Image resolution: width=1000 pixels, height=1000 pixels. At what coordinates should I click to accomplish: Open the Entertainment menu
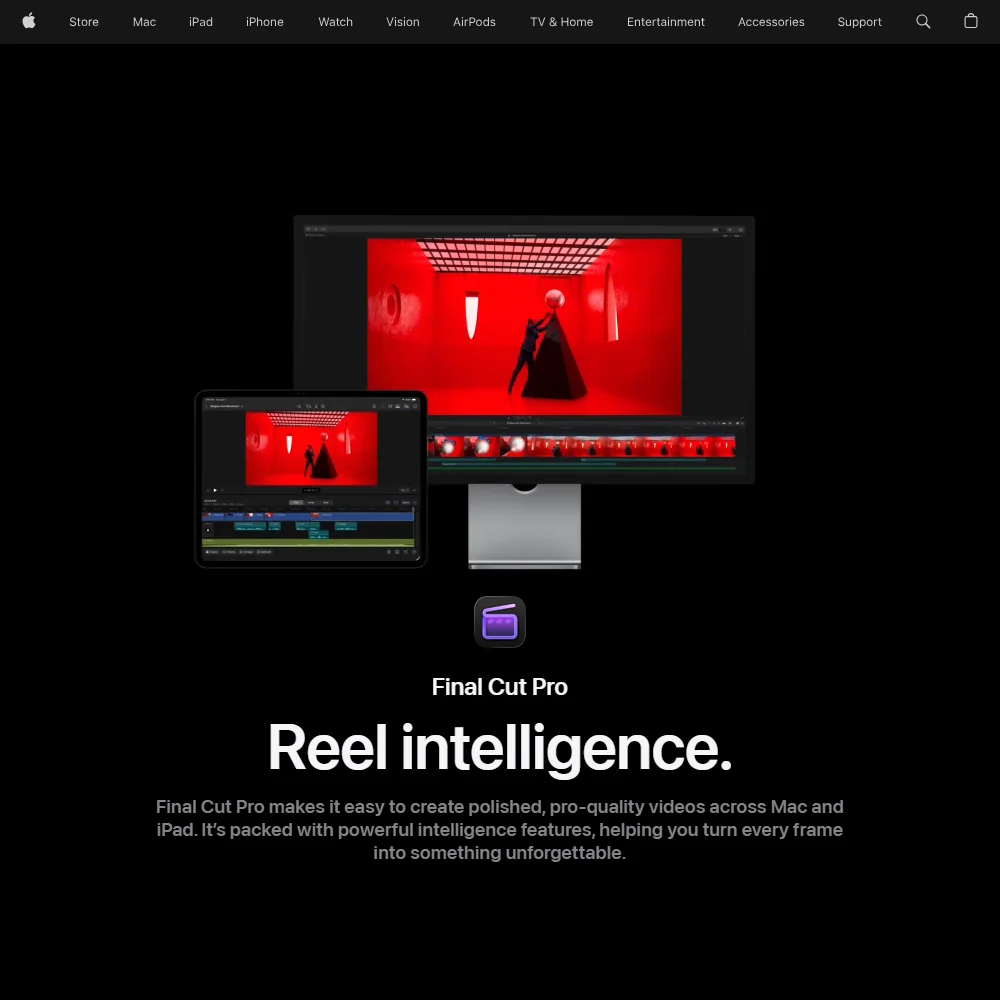tap(665, 22)
